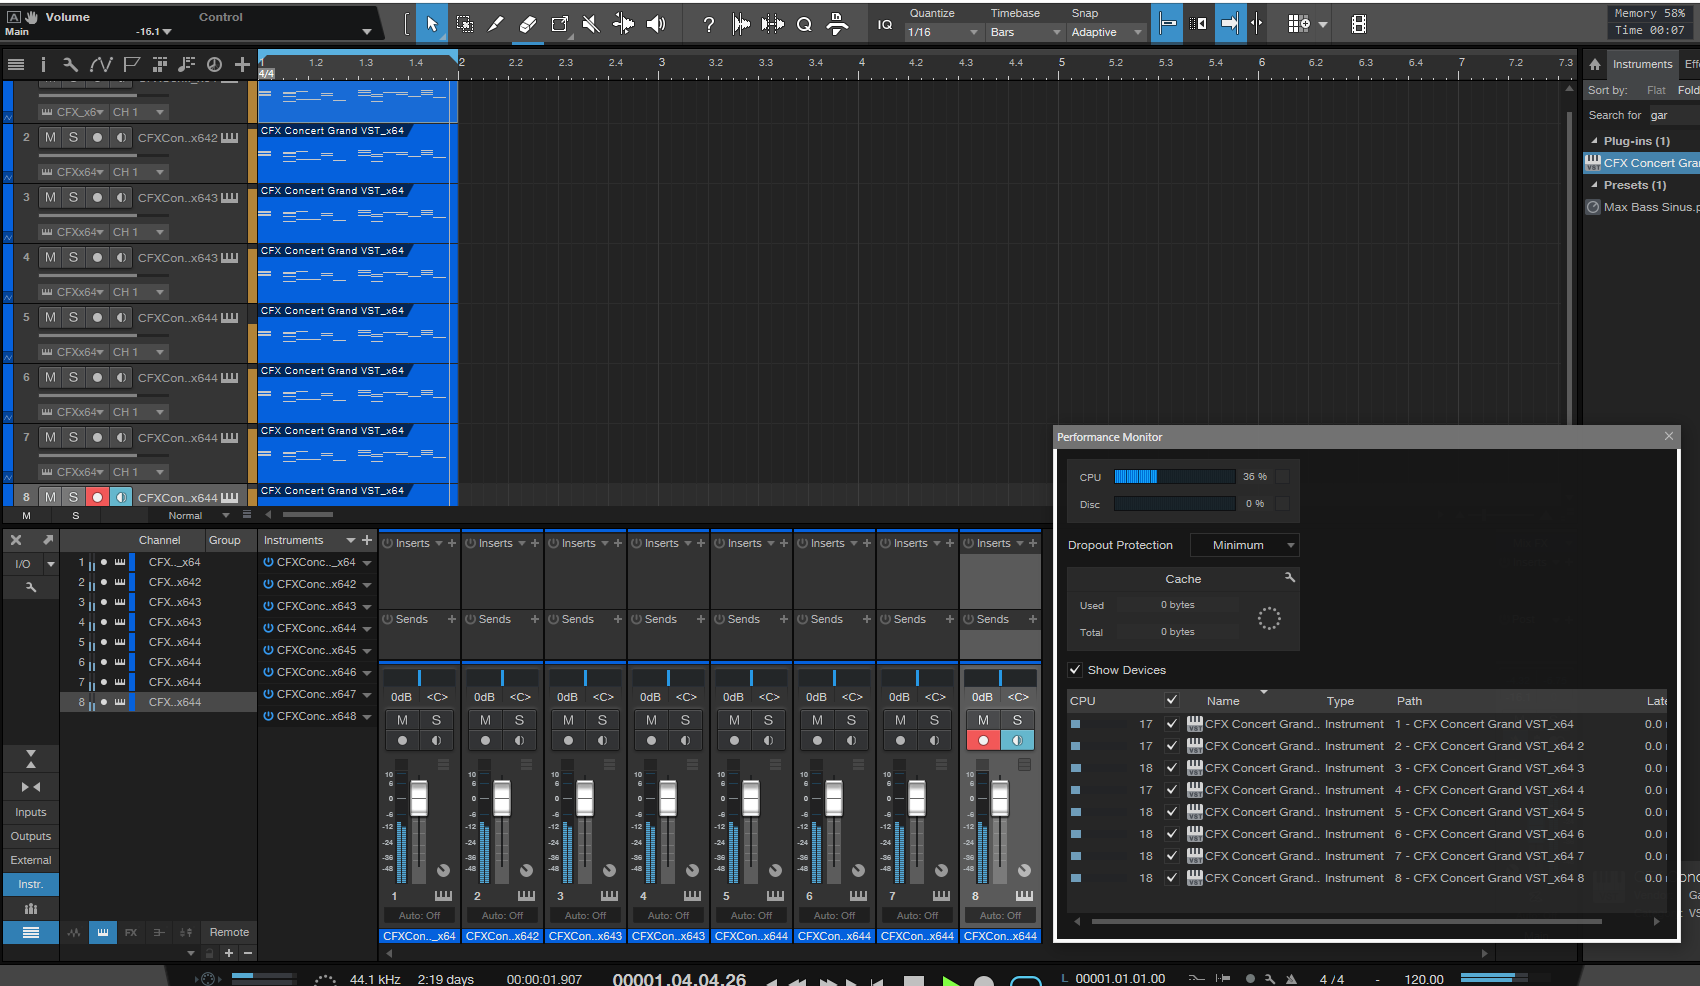
Task: Pick the Paint (pencil) tool
Action: (496, 24)
